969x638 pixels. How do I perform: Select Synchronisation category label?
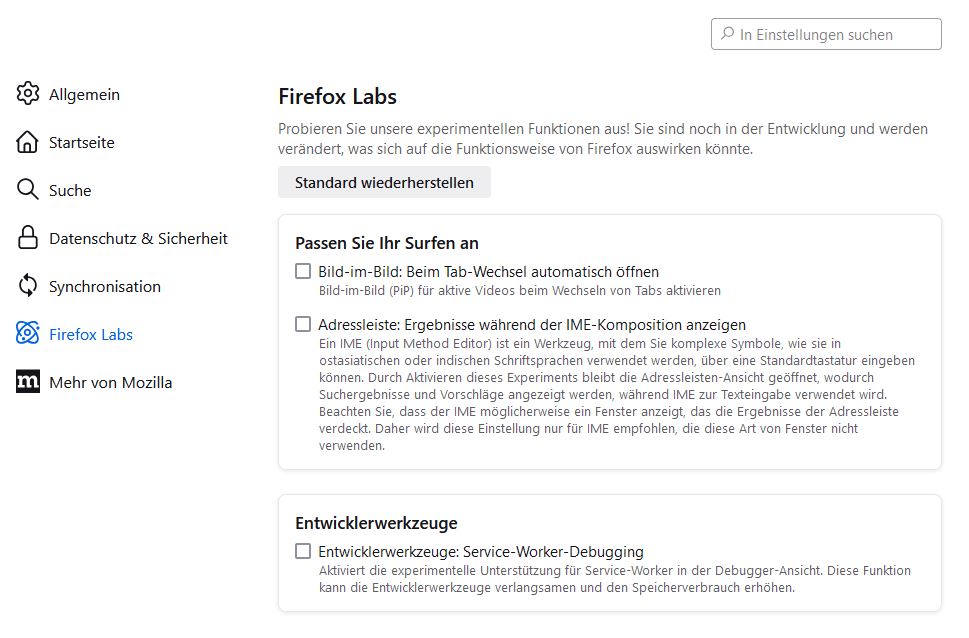click(105, 286)
